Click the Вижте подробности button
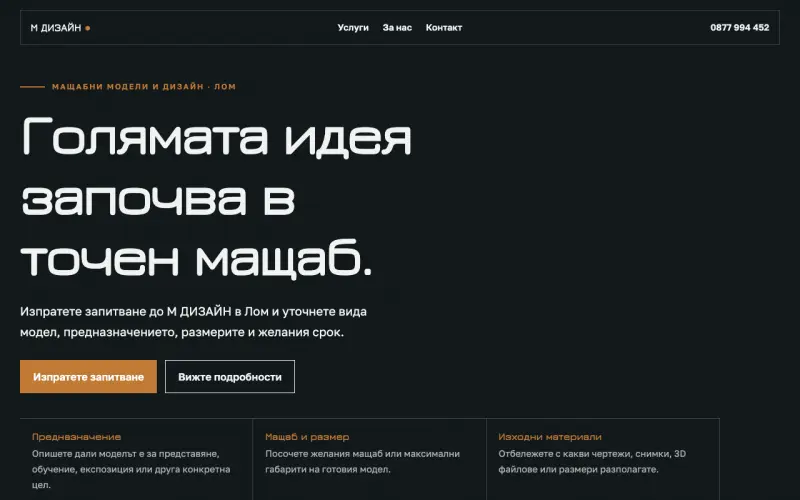 pyautogui.click(x=230, y=377)
